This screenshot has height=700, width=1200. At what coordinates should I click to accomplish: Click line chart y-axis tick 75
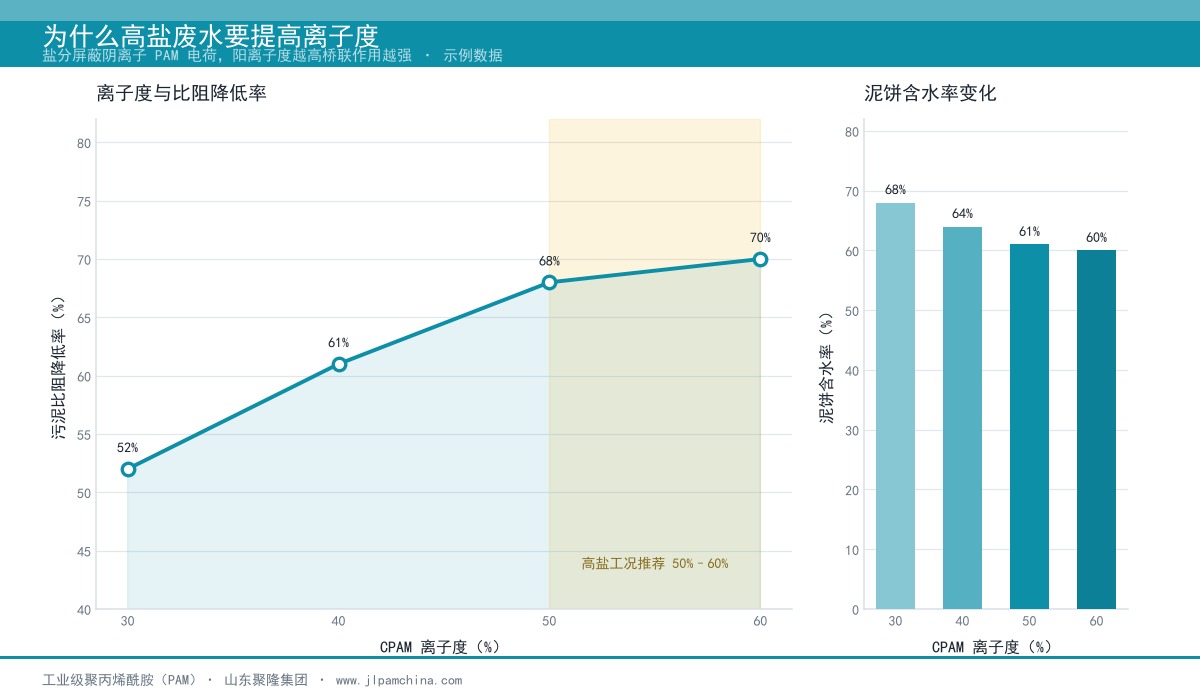(x=84, y=201)
